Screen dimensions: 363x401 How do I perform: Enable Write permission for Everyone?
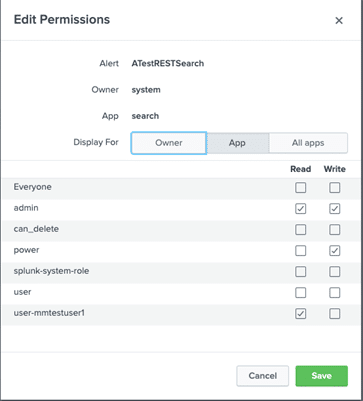coord(335,188)
